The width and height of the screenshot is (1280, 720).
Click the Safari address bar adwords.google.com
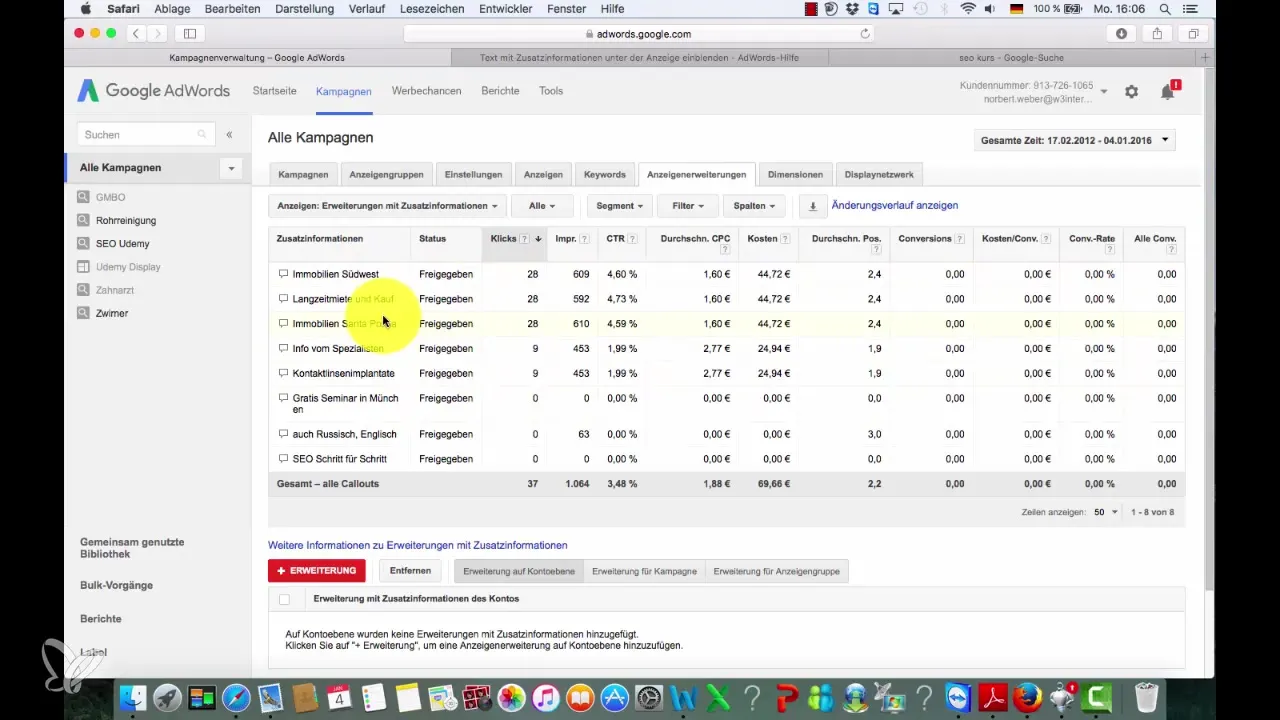[640, 33]
